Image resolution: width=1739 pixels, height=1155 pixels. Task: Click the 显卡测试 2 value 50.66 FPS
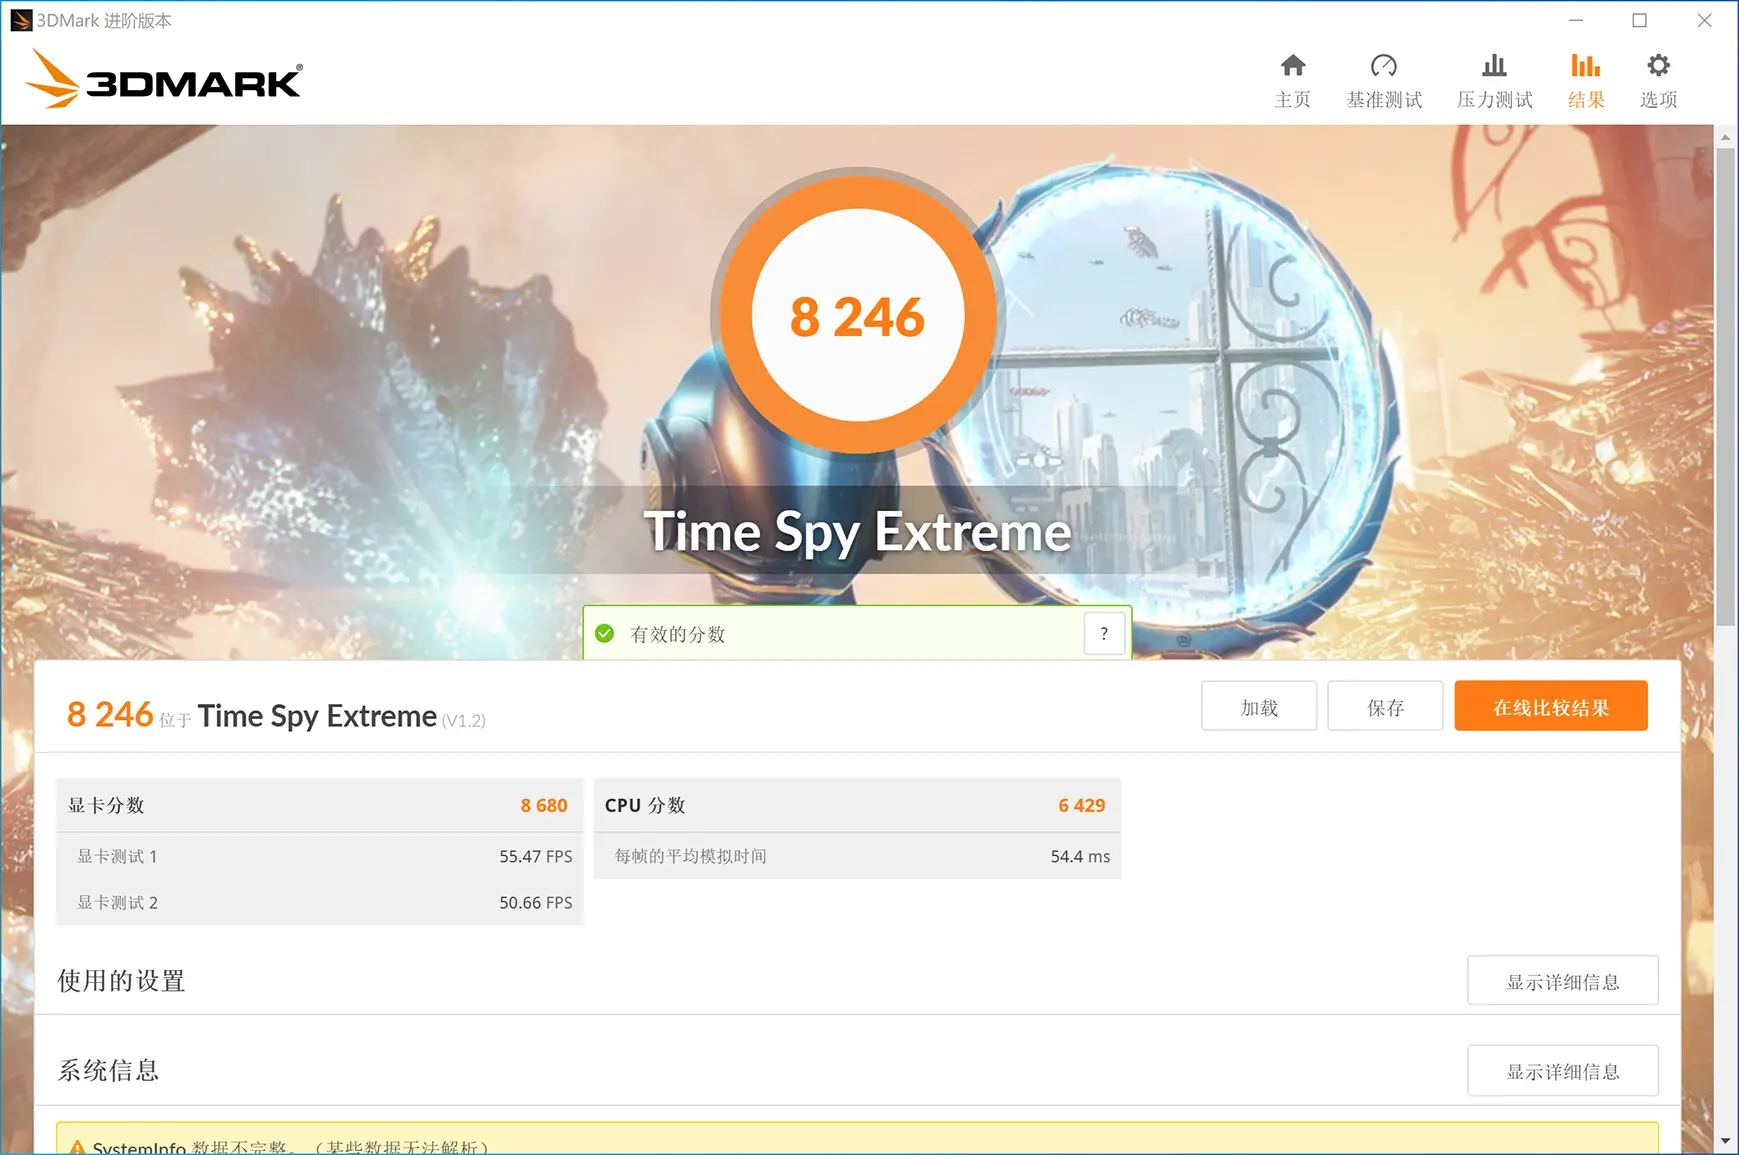[x=536, y=902]
